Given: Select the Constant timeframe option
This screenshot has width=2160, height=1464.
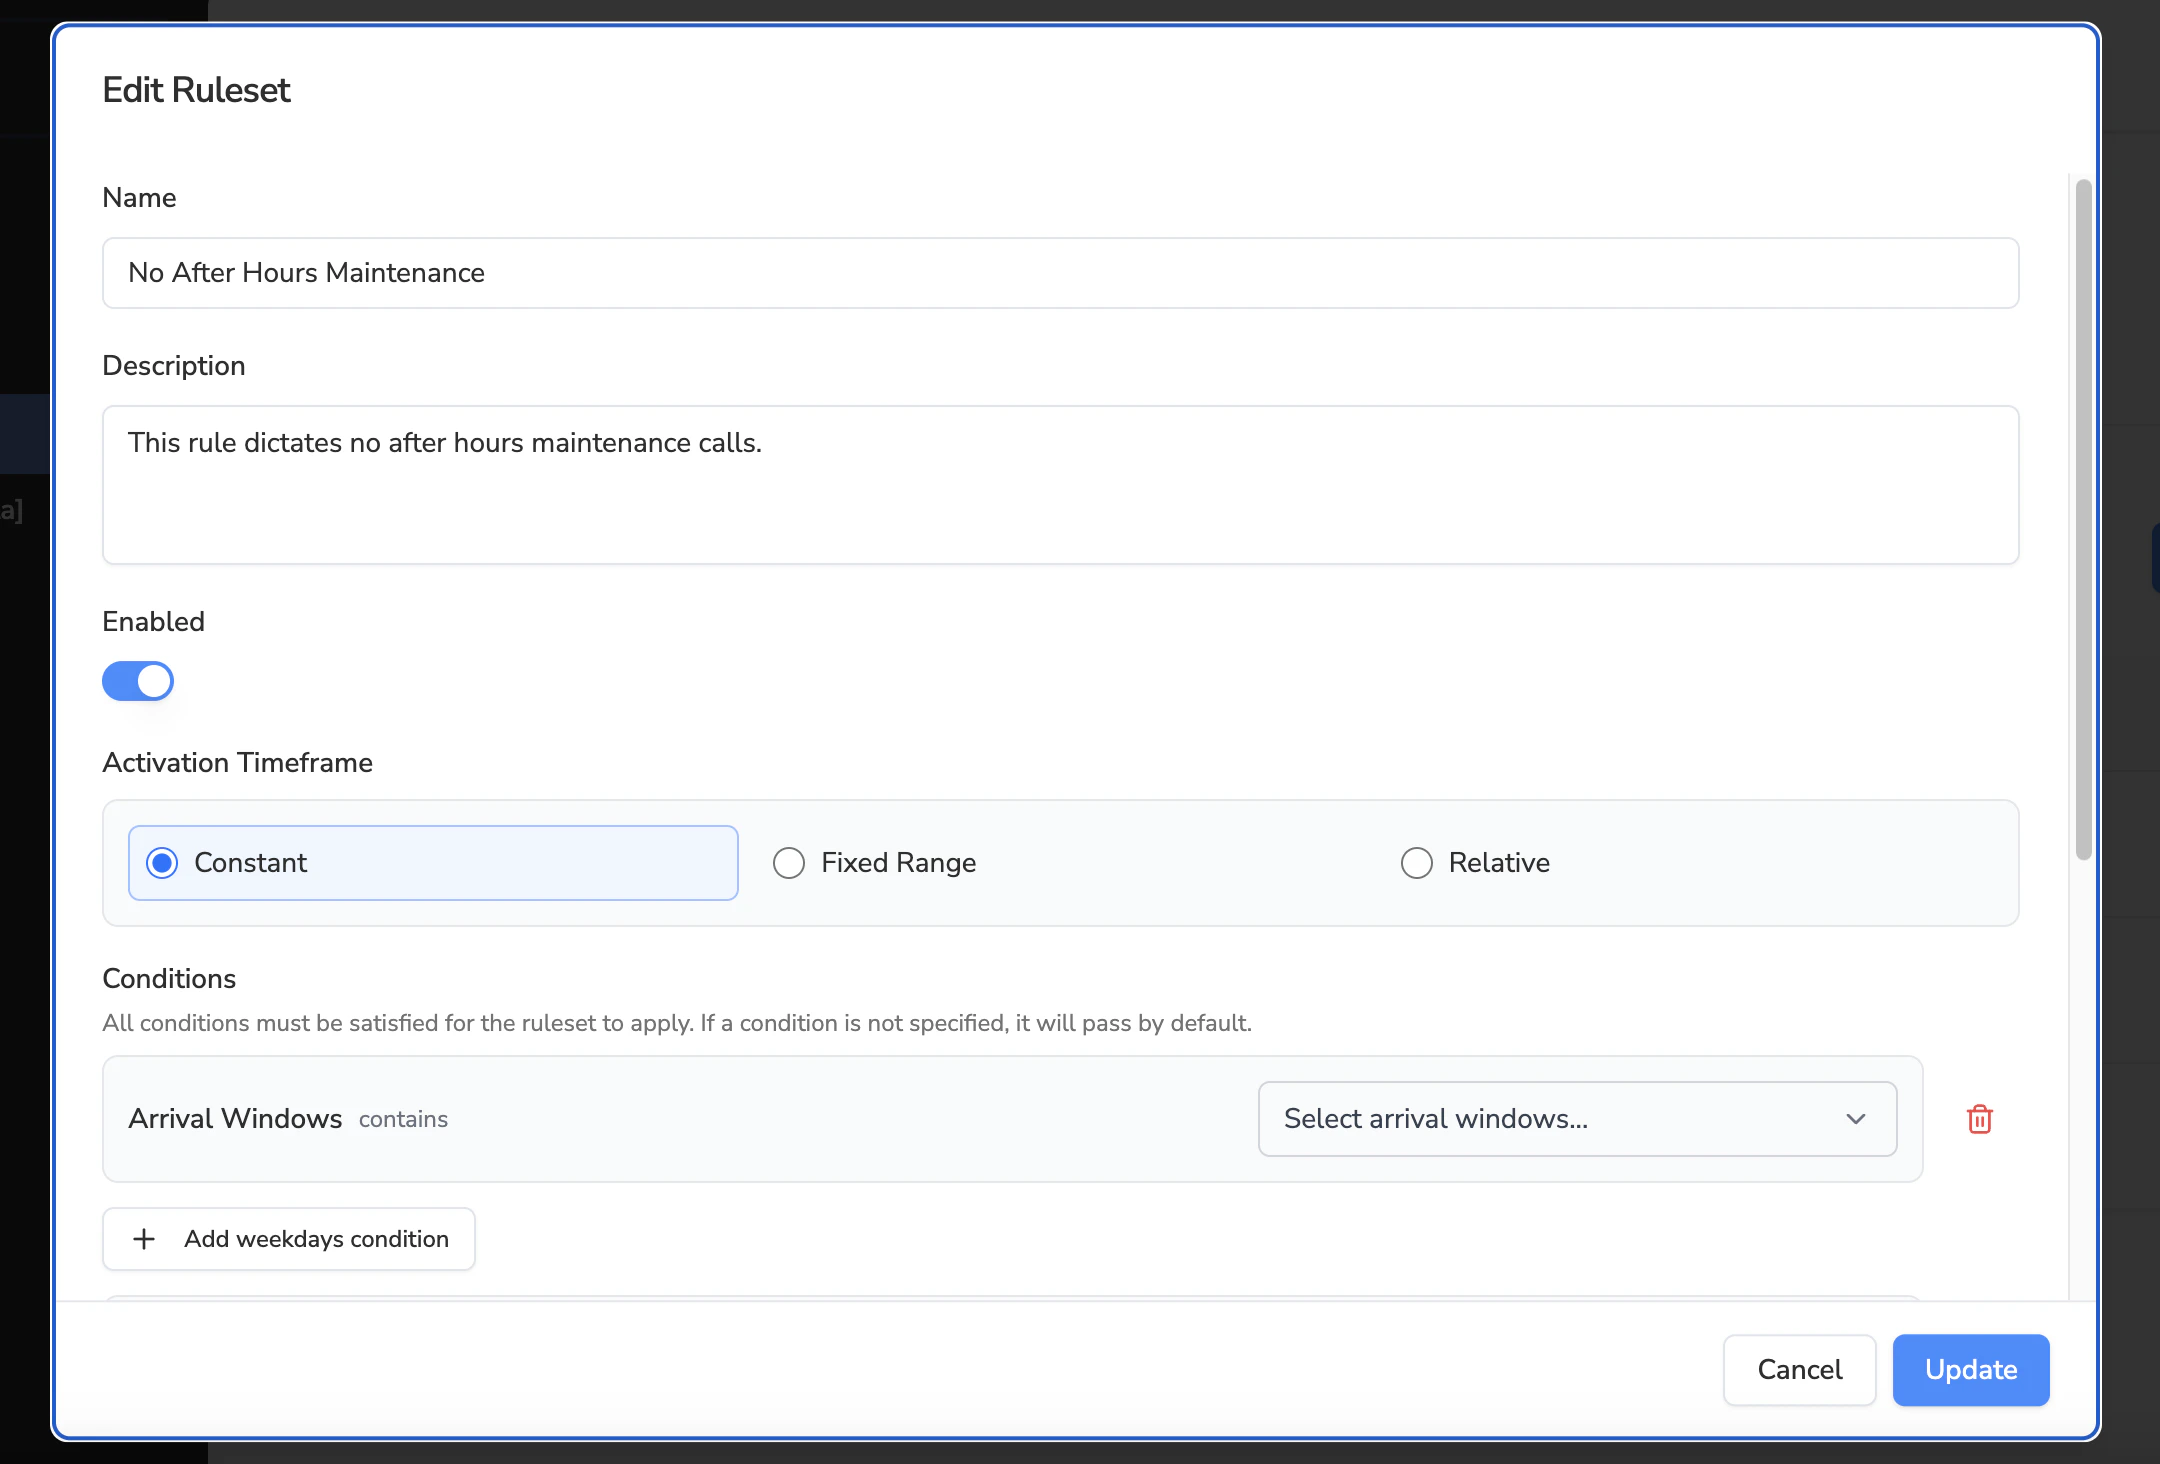Looking at the screenshot, I should click(x=432, y=863).
